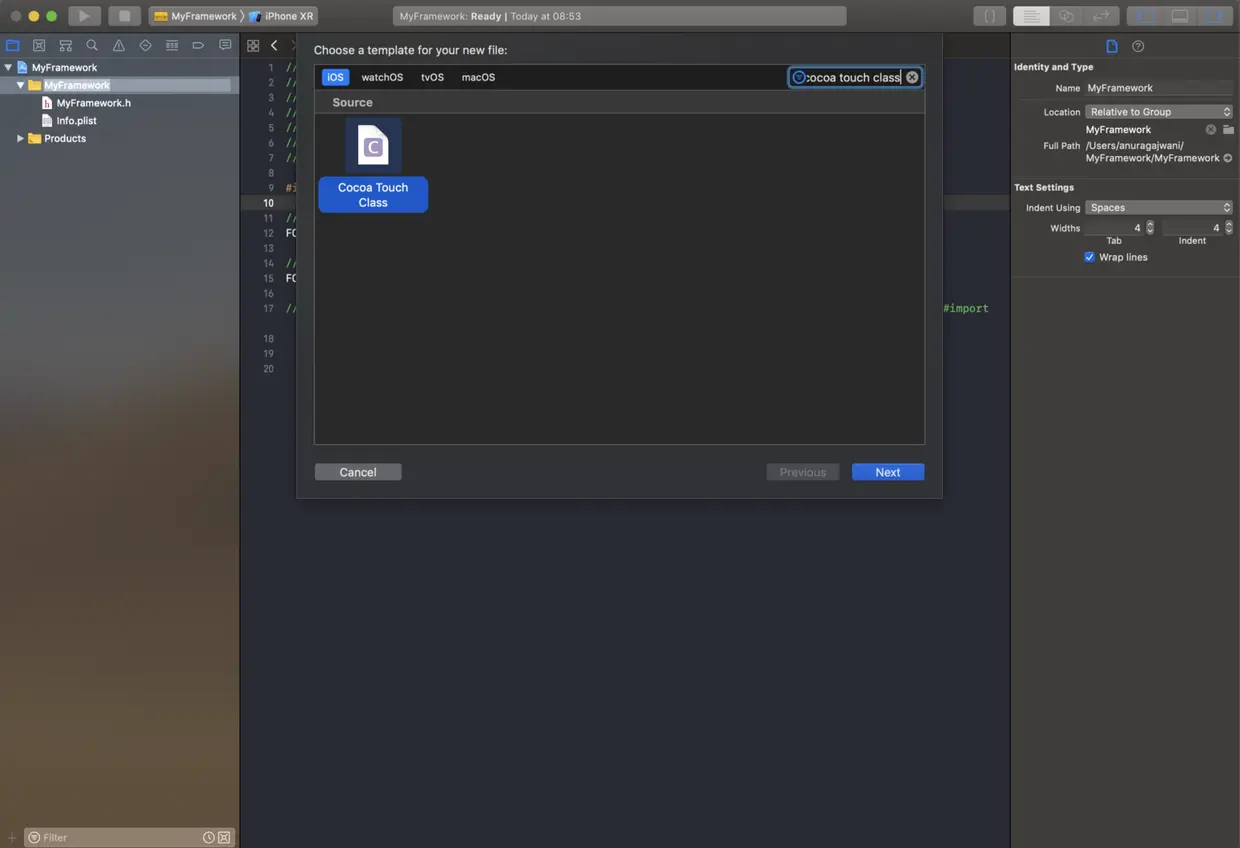Click the Name field in inspector

[x=1159, y=88]
